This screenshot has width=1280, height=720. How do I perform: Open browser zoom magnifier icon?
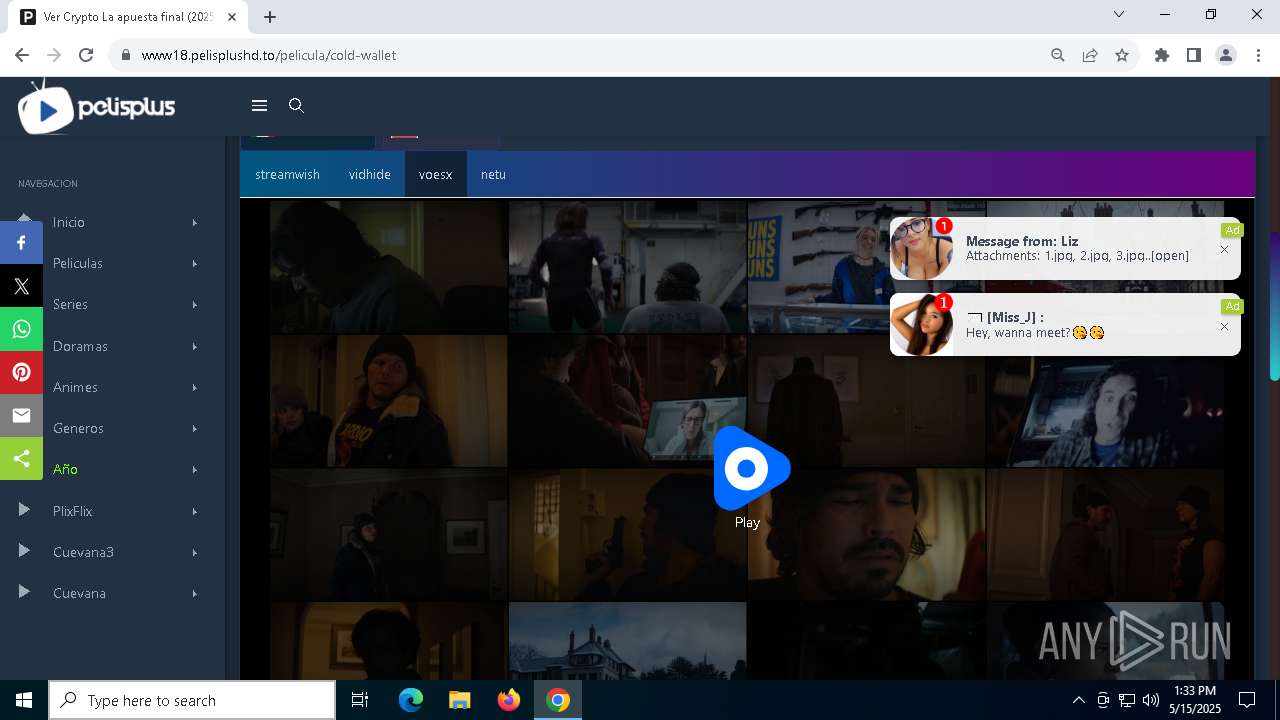(x=1058, y=55)
